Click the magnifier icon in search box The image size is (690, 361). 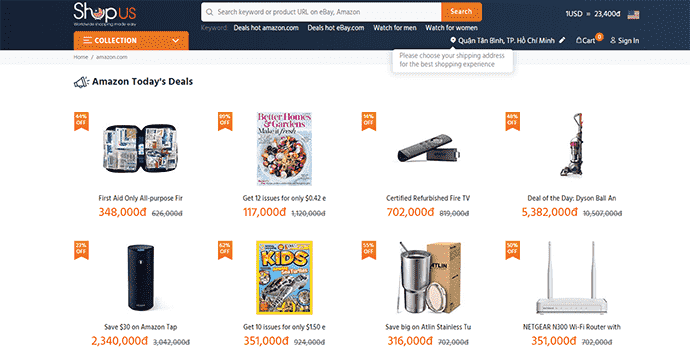(x=209, y=12)
